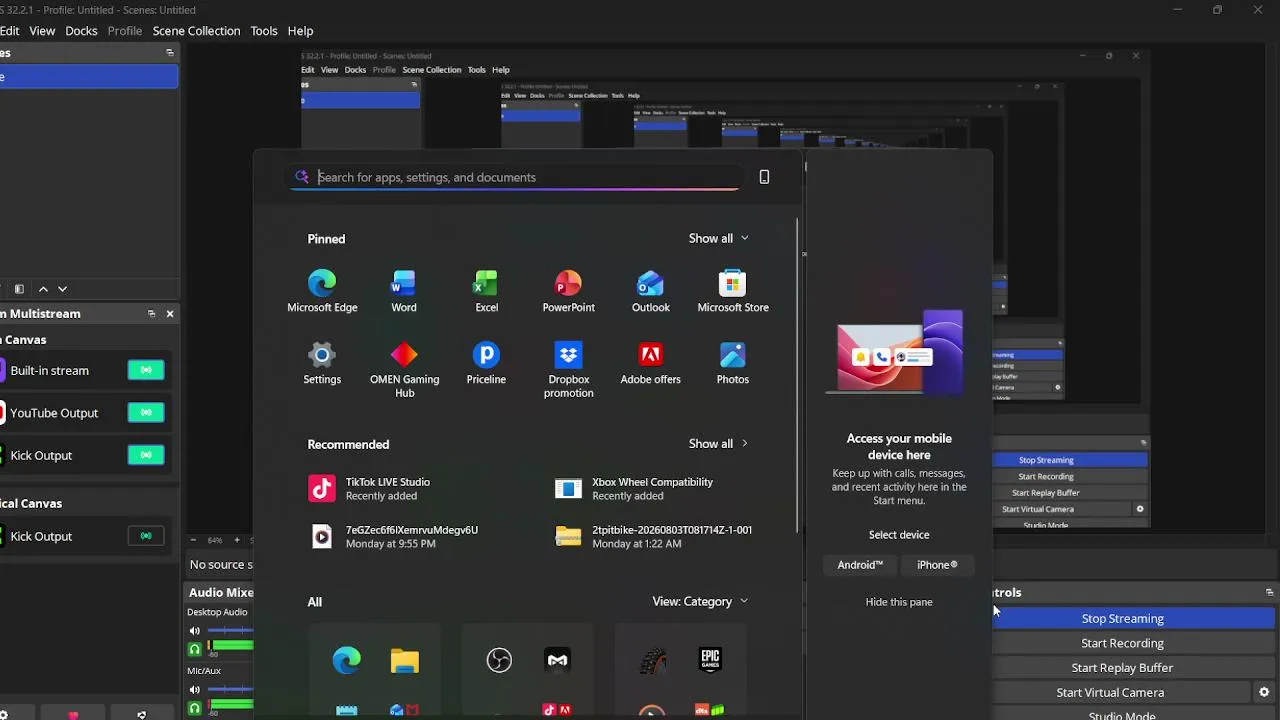Zoom in the OBS preview
Viewport: 1280px width, 720px height.
237,540
